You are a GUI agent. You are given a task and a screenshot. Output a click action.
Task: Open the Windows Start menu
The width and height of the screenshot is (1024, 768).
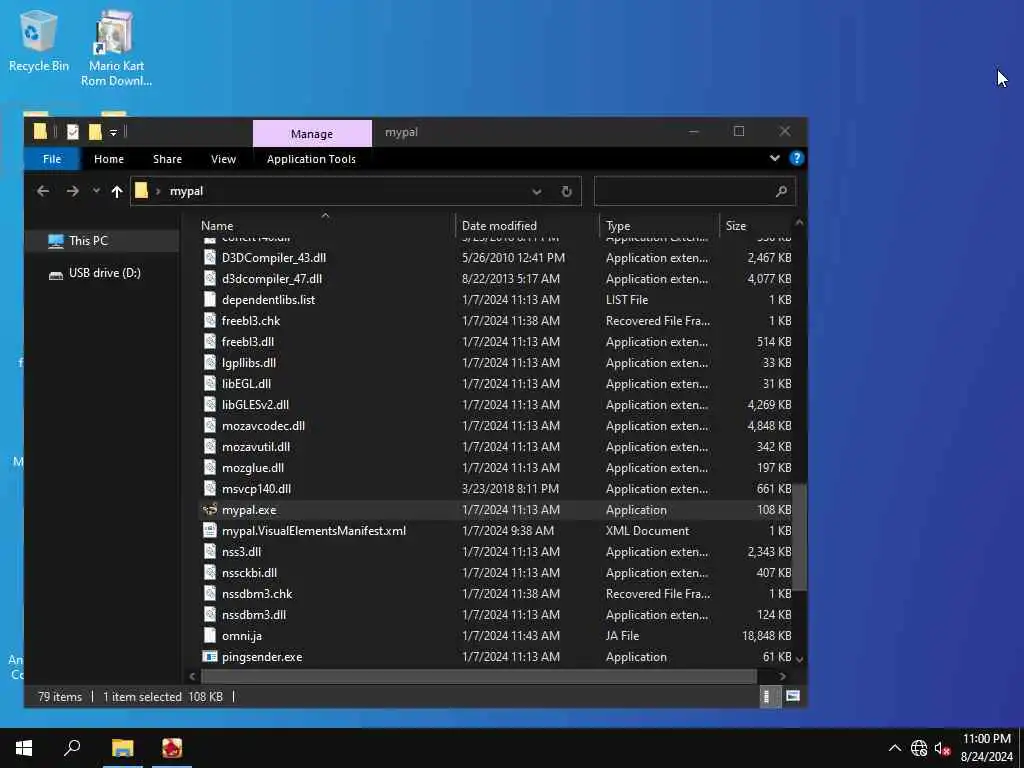coord(24,748)
